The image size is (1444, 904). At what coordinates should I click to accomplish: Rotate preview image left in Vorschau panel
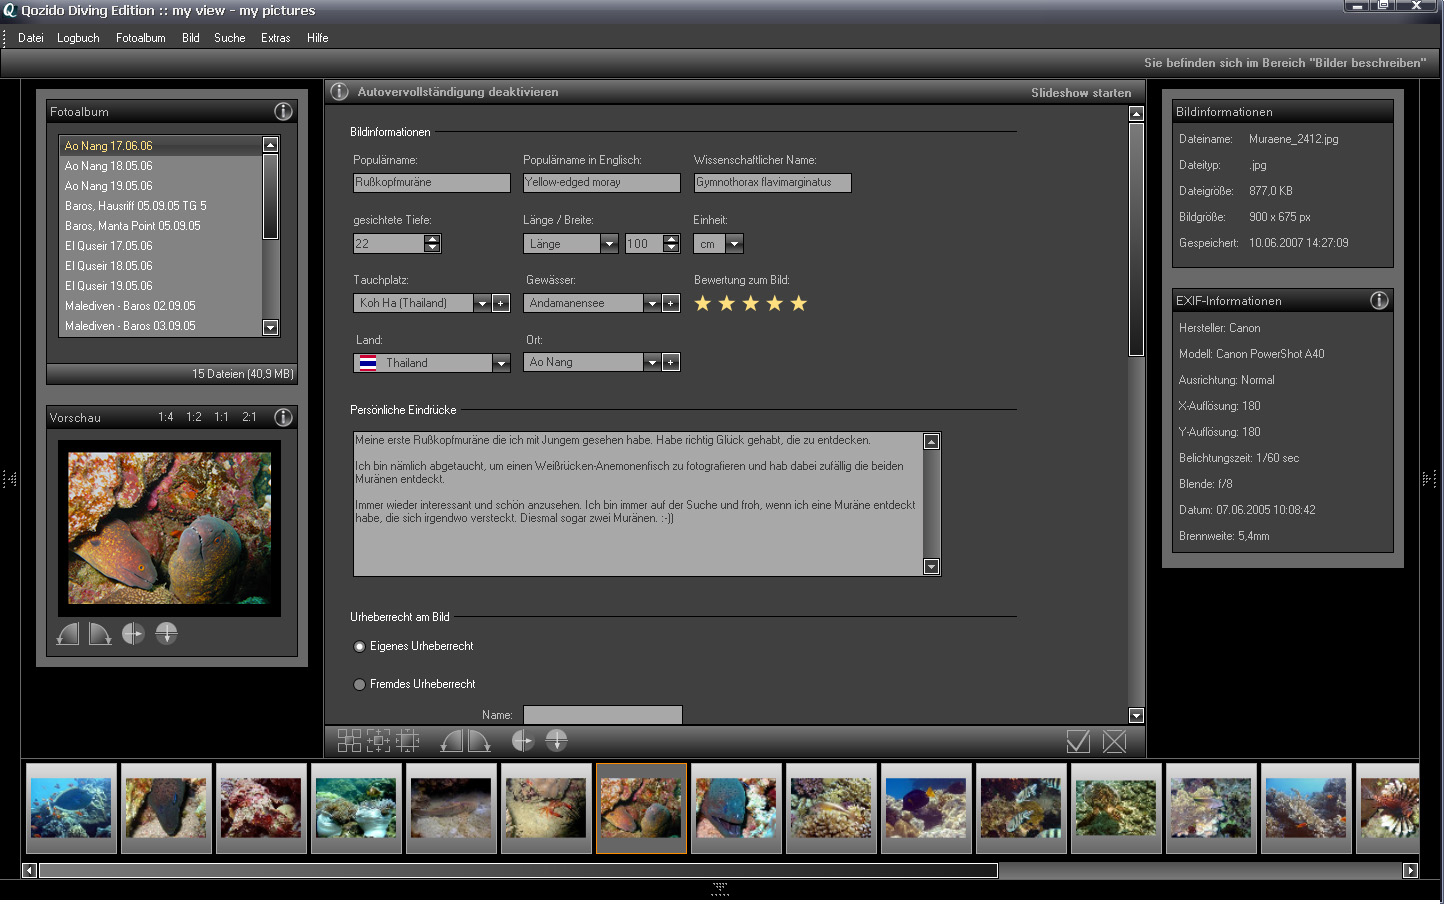[68, 634]
